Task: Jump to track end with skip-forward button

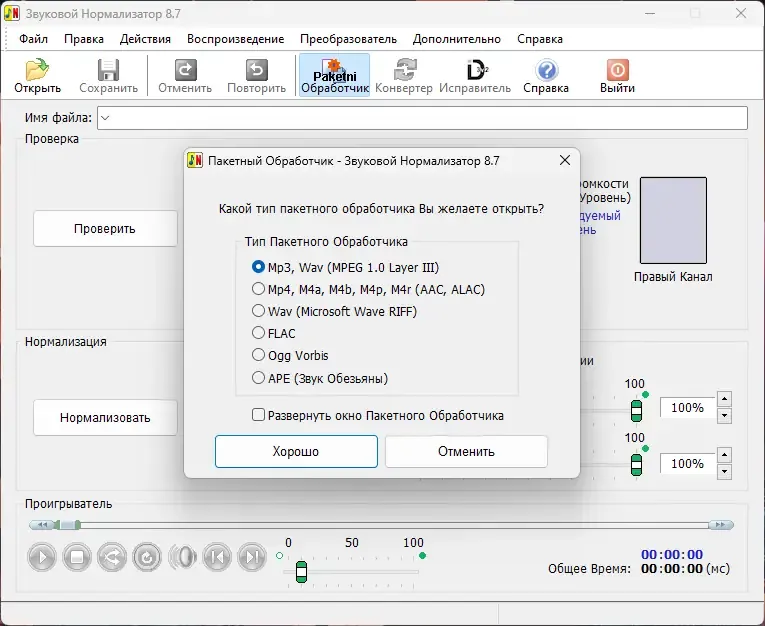Action: pos(252,557)
